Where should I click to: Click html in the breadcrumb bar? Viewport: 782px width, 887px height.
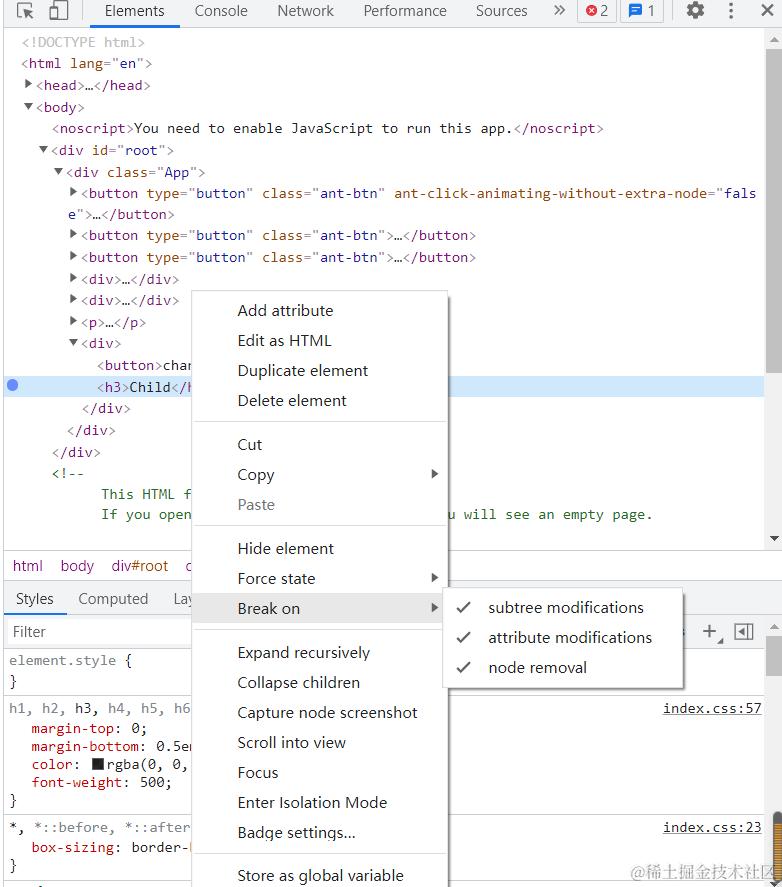[28, 566]
